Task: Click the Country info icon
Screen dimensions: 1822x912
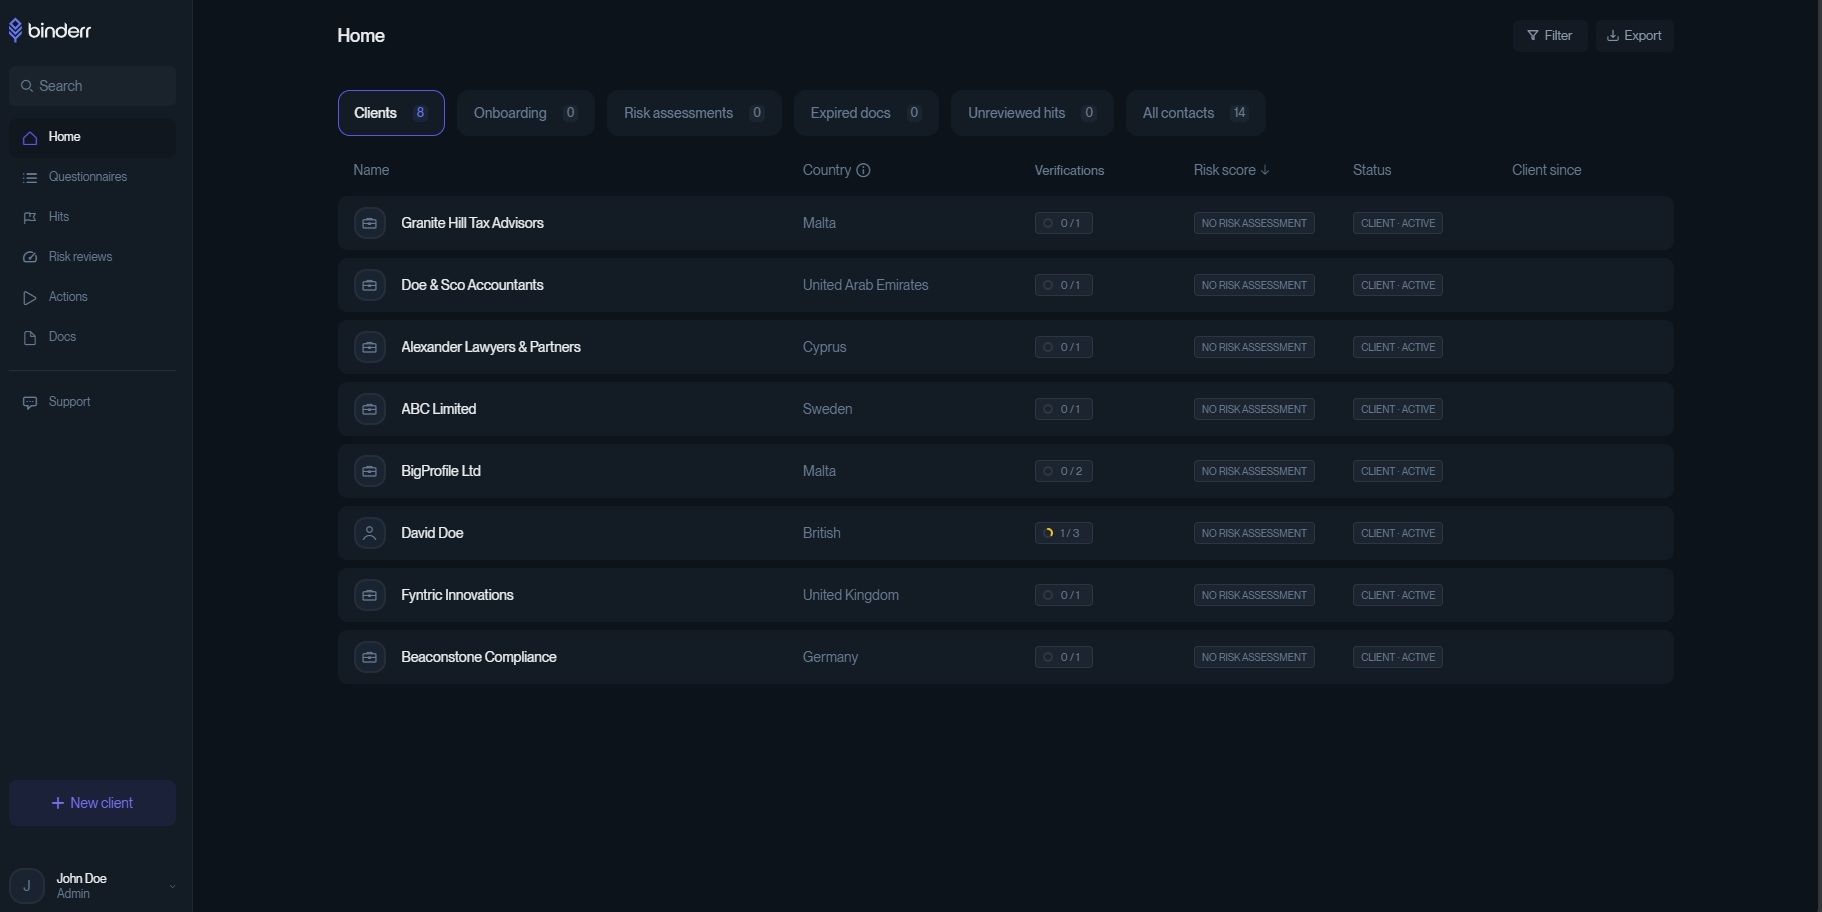Action: click(863, 170)
